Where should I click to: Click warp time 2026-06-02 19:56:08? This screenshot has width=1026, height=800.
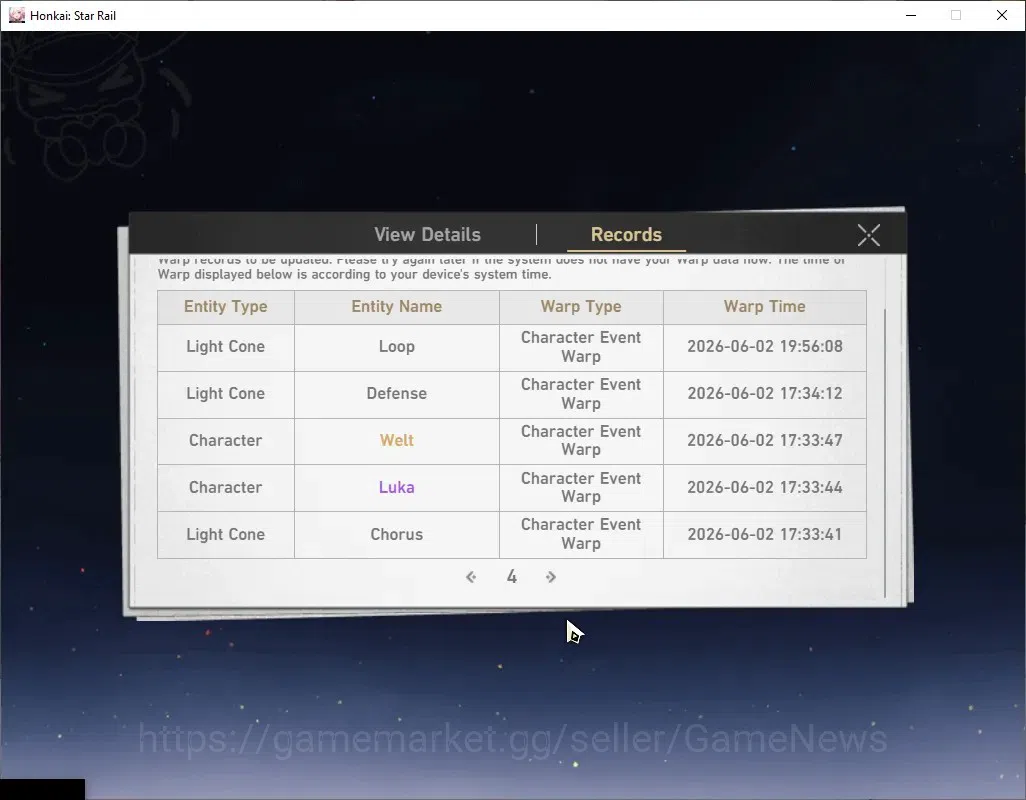(x=765, y=347)
